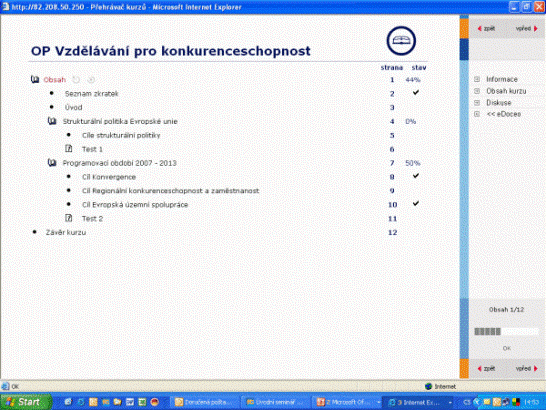Image resolution: width=546 pixels, height=410 pixels.
Task: Open Cíl Konvergence page
Action: [x=109, y=177]
